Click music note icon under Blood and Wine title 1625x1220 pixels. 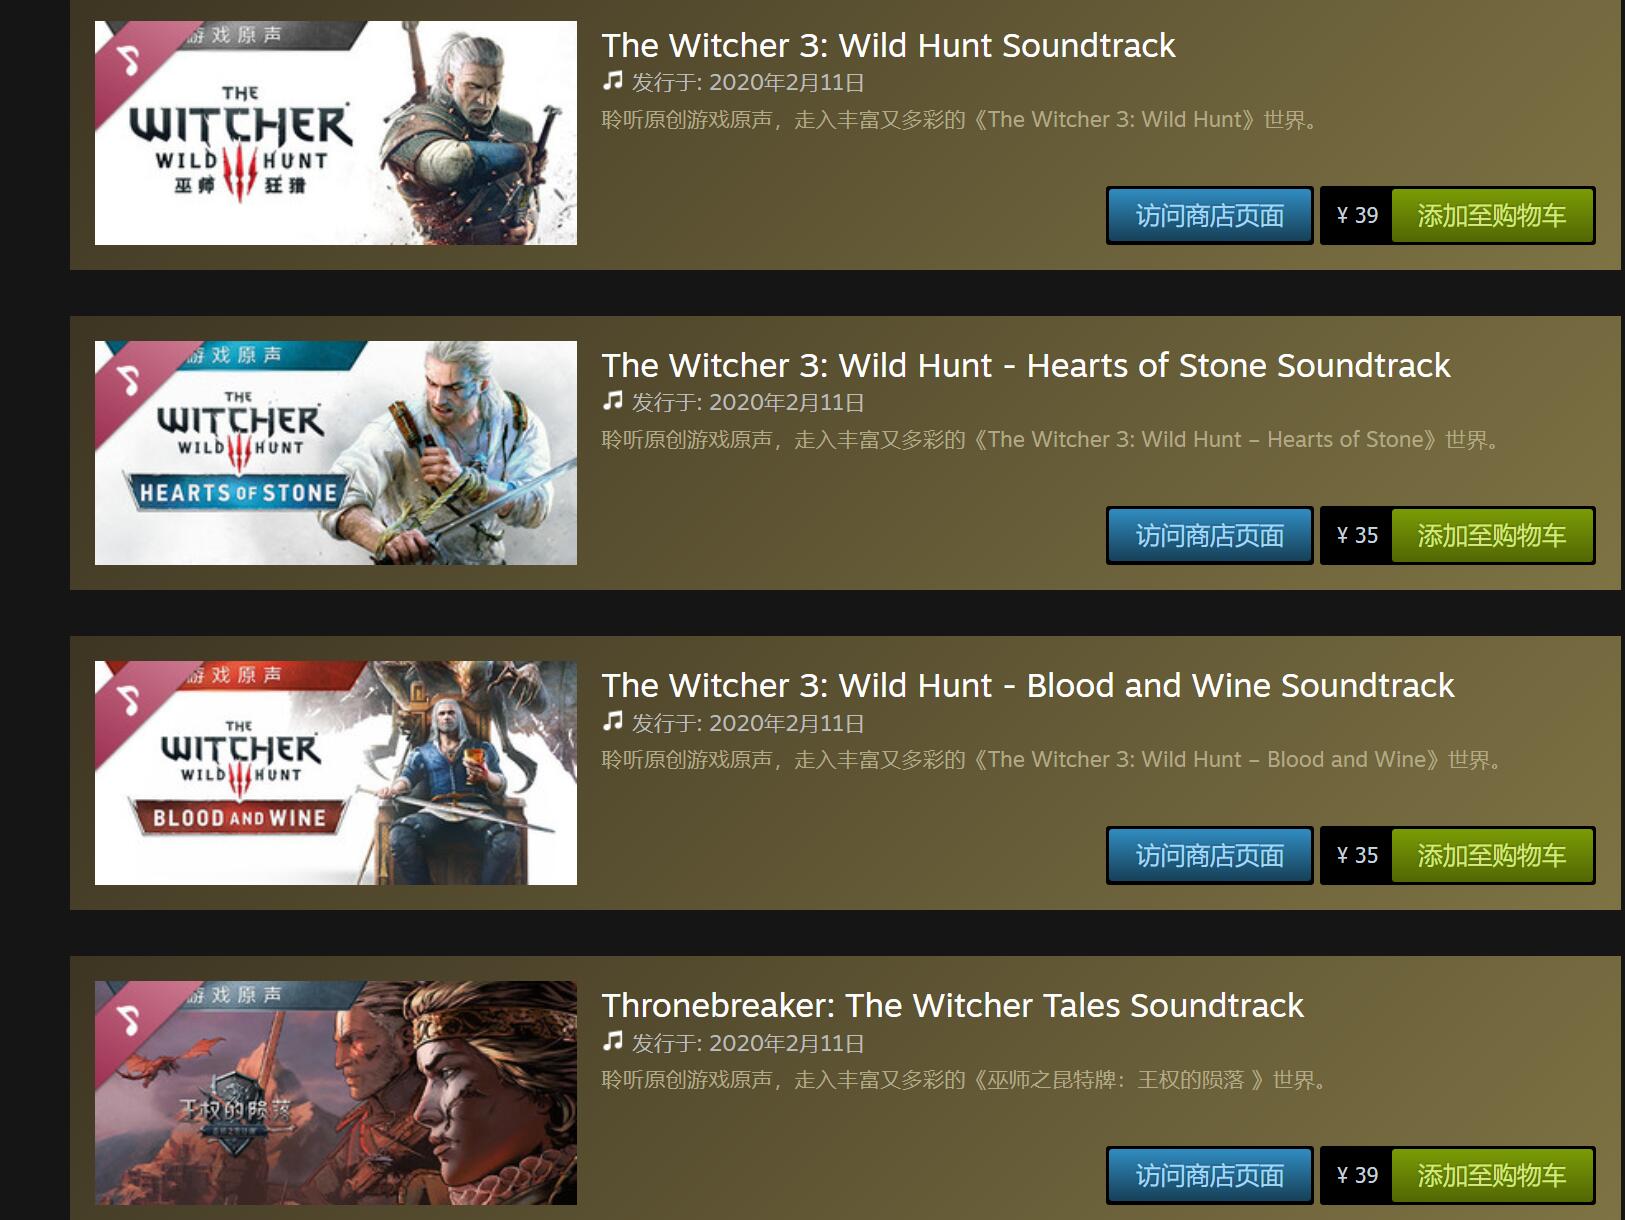coord(612,721)
